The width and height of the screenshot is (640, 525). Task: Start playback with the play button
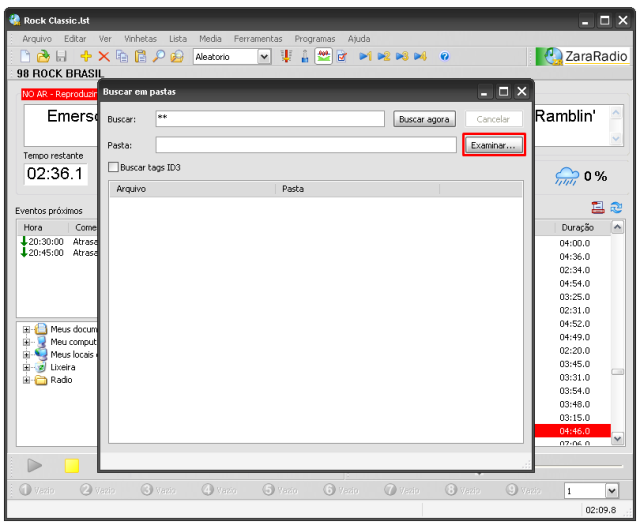[x=34, y=465]
